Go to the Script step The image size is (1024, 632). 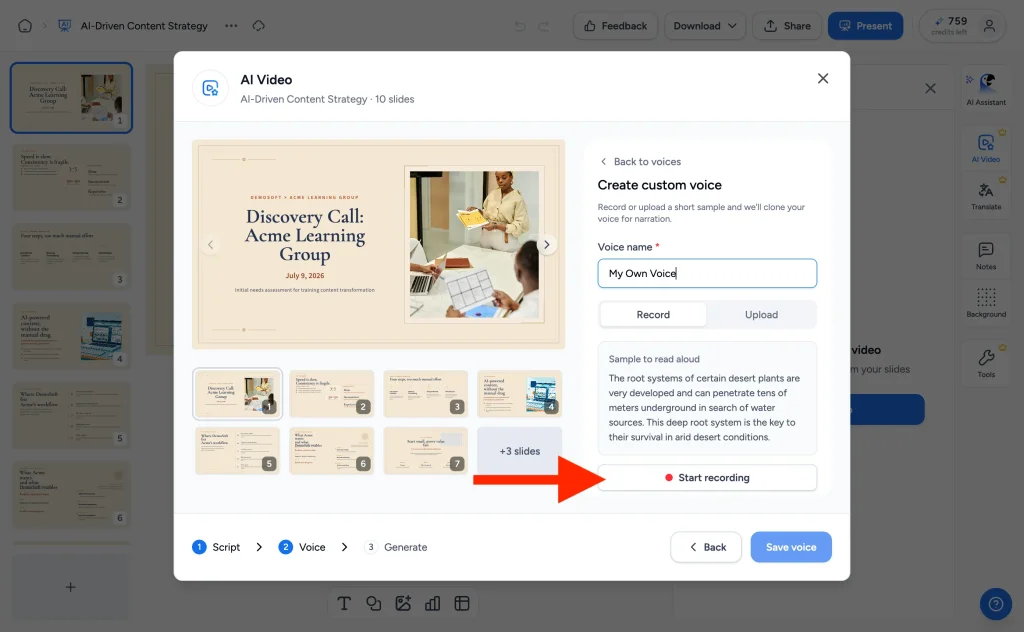pyautogui.click(x=216, y=547)
